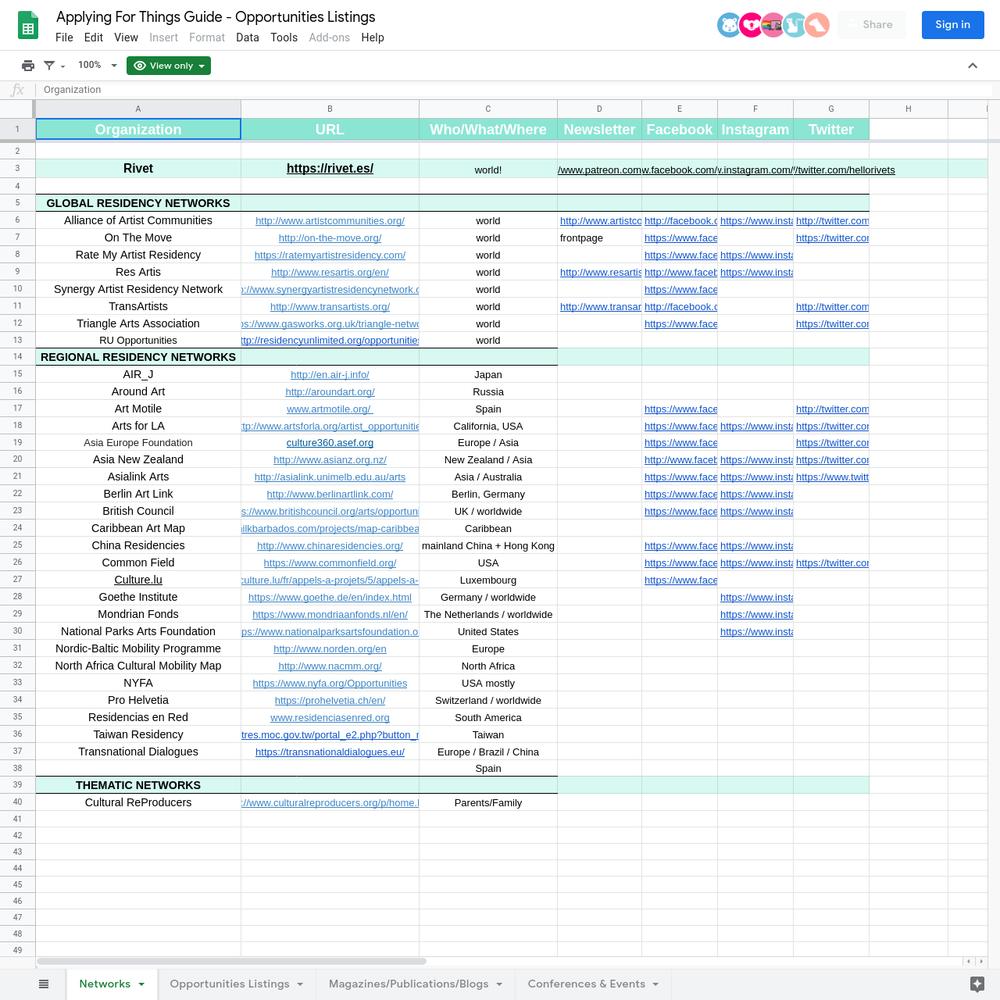1000x1000 pixels.
Task: Open the resartis.org URL link
Action: tap(330, 272)
